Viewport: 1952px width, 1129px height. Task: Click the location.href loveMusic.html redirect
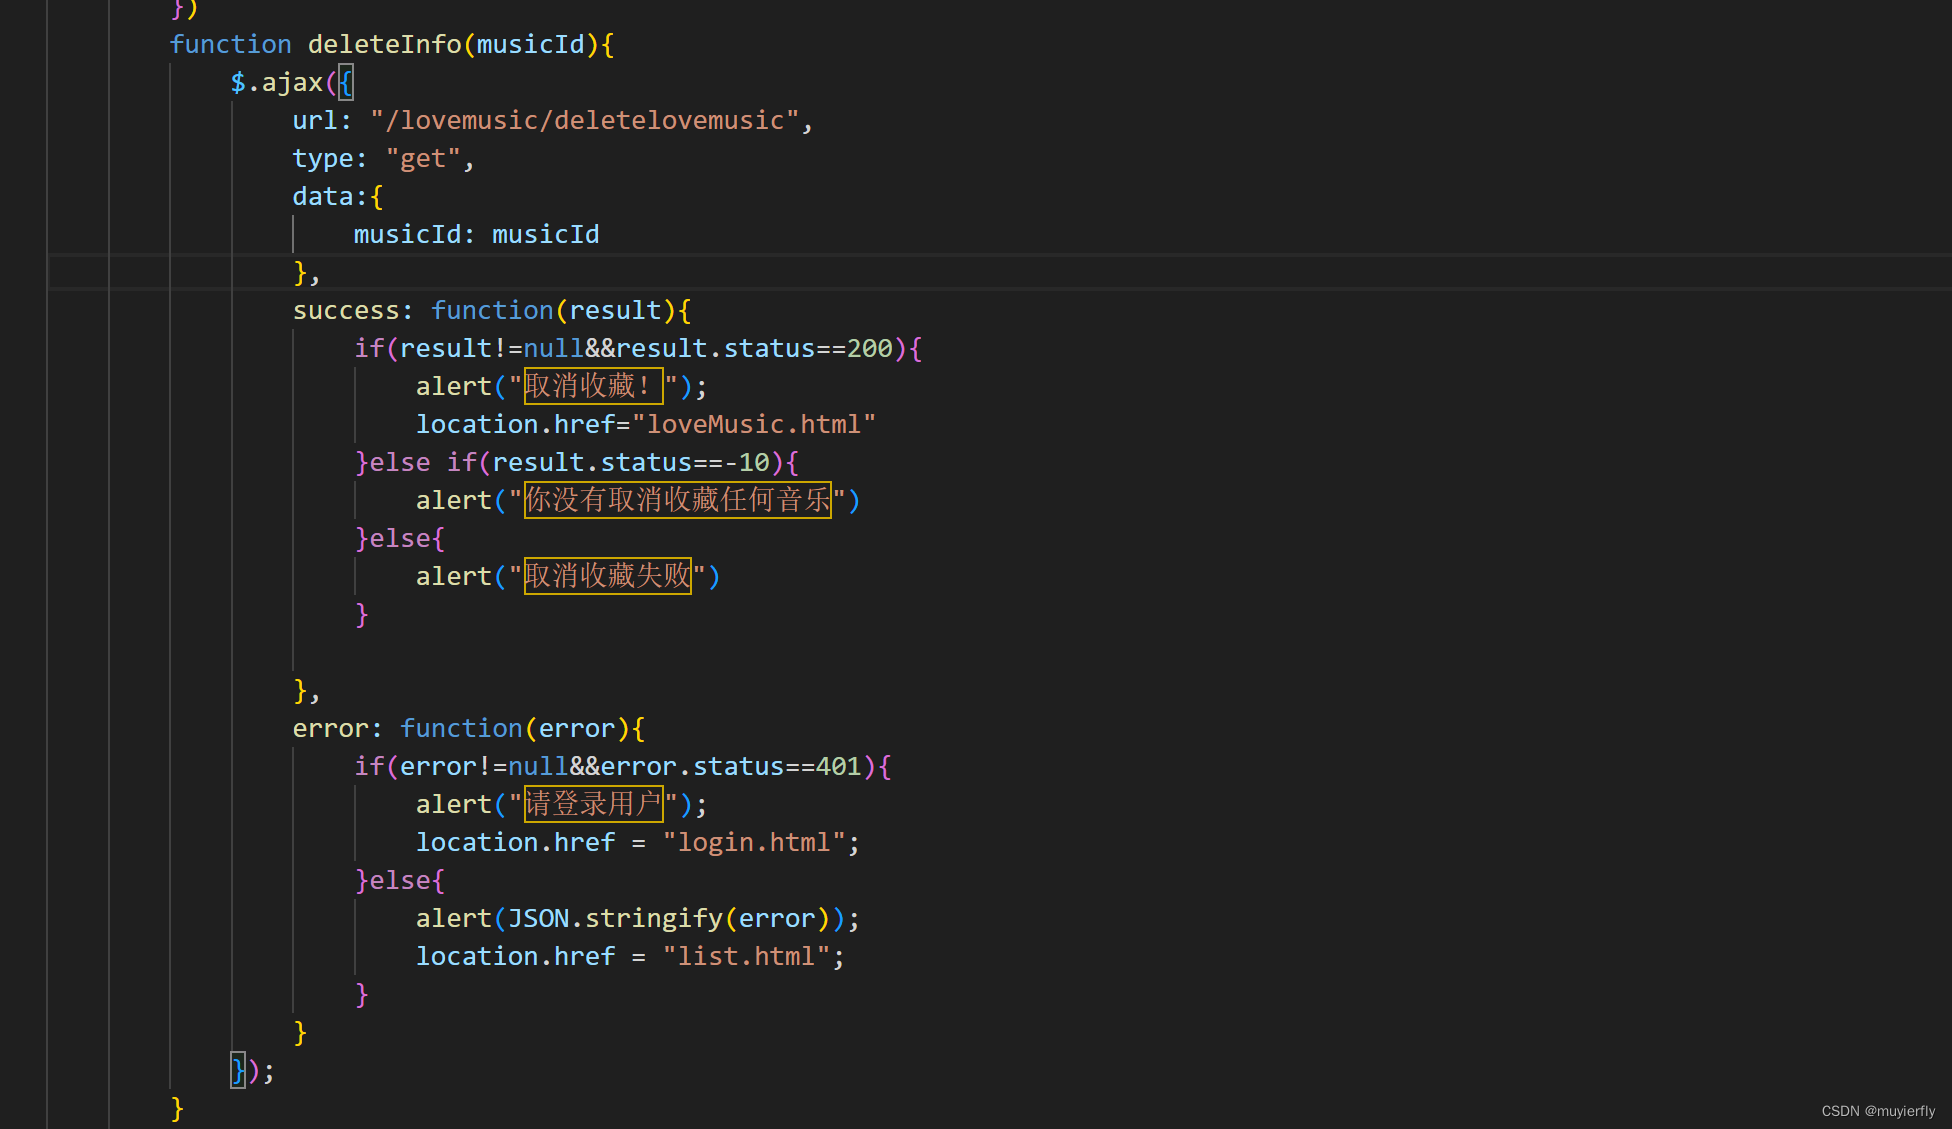pos(645,423)
